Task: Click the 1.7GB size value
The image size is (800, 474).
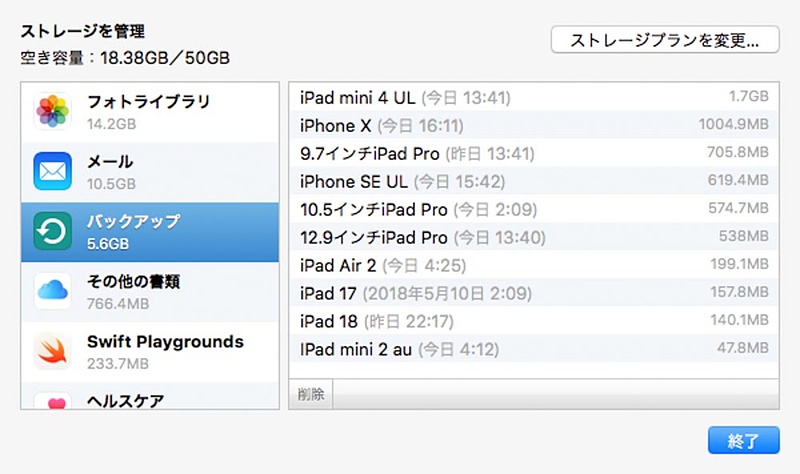Action: (x=748, y=96)
